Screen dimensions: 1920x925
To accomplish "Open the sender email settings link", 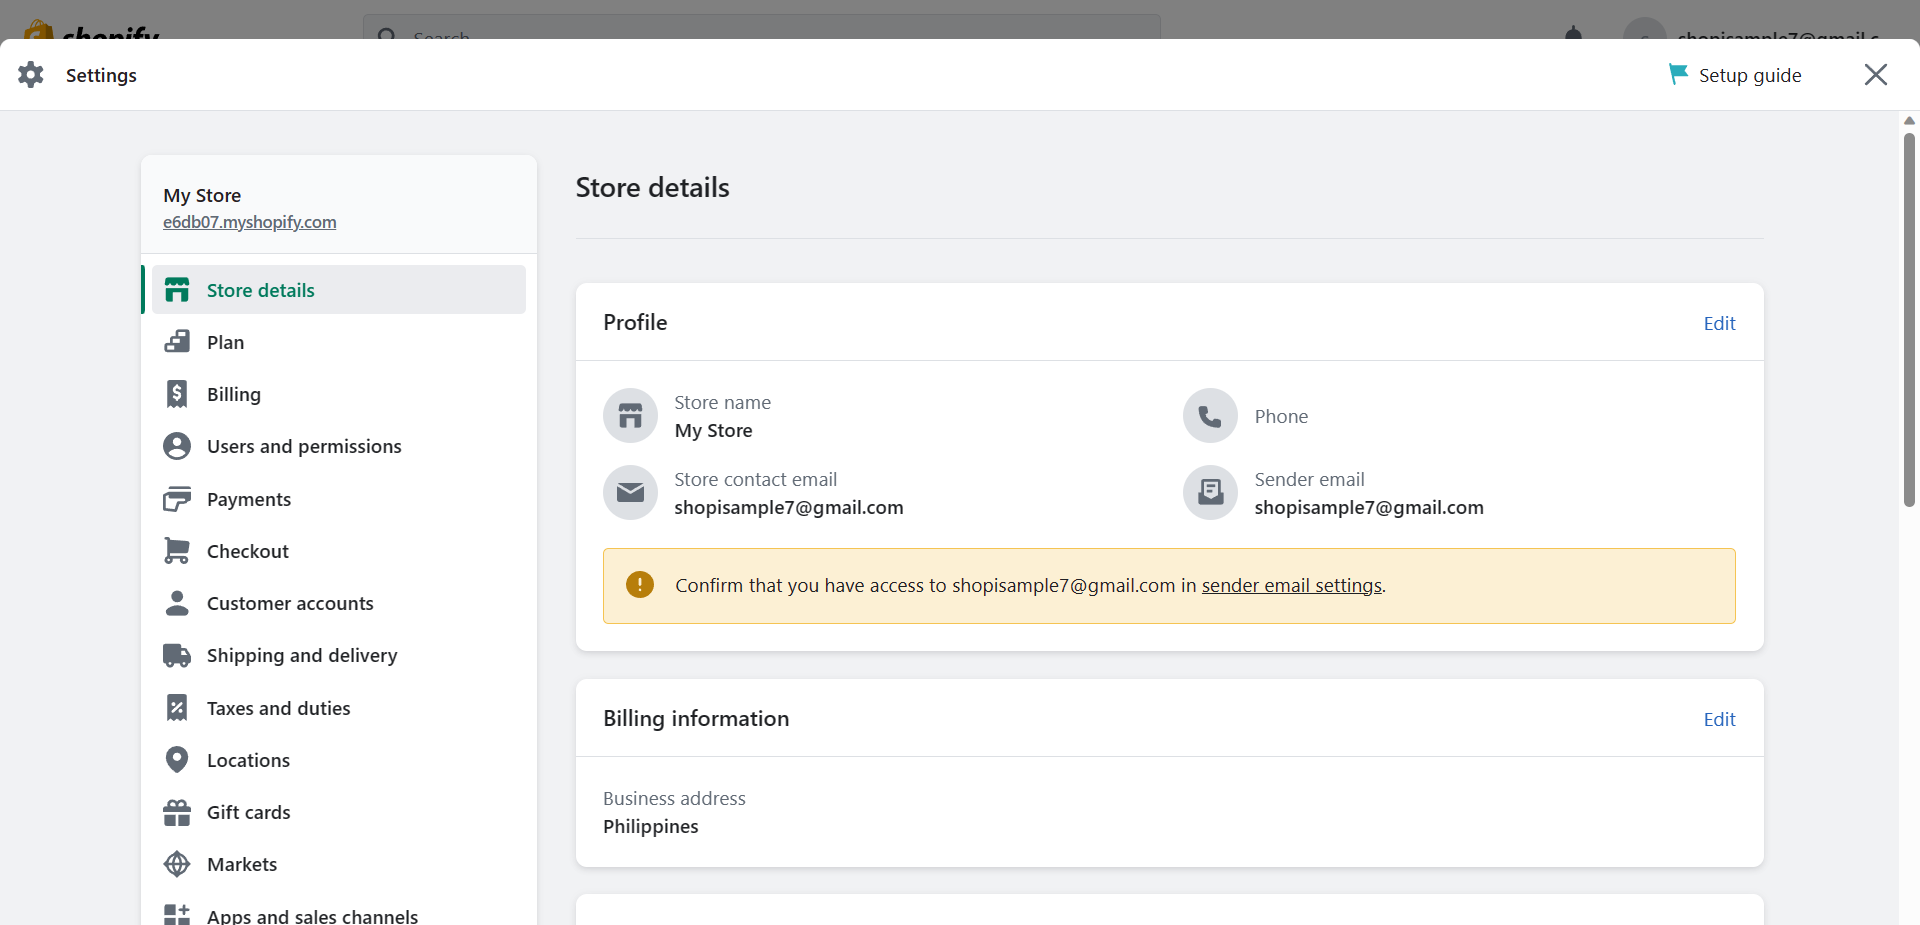I will point(1292,585).
